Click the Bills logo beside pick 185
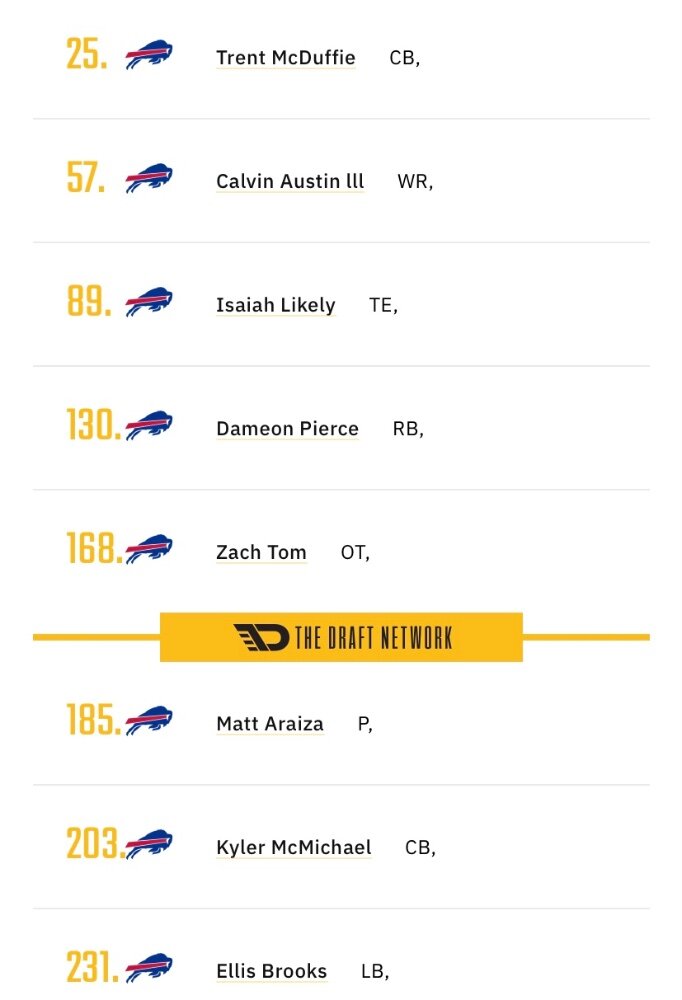 (149, 721)
